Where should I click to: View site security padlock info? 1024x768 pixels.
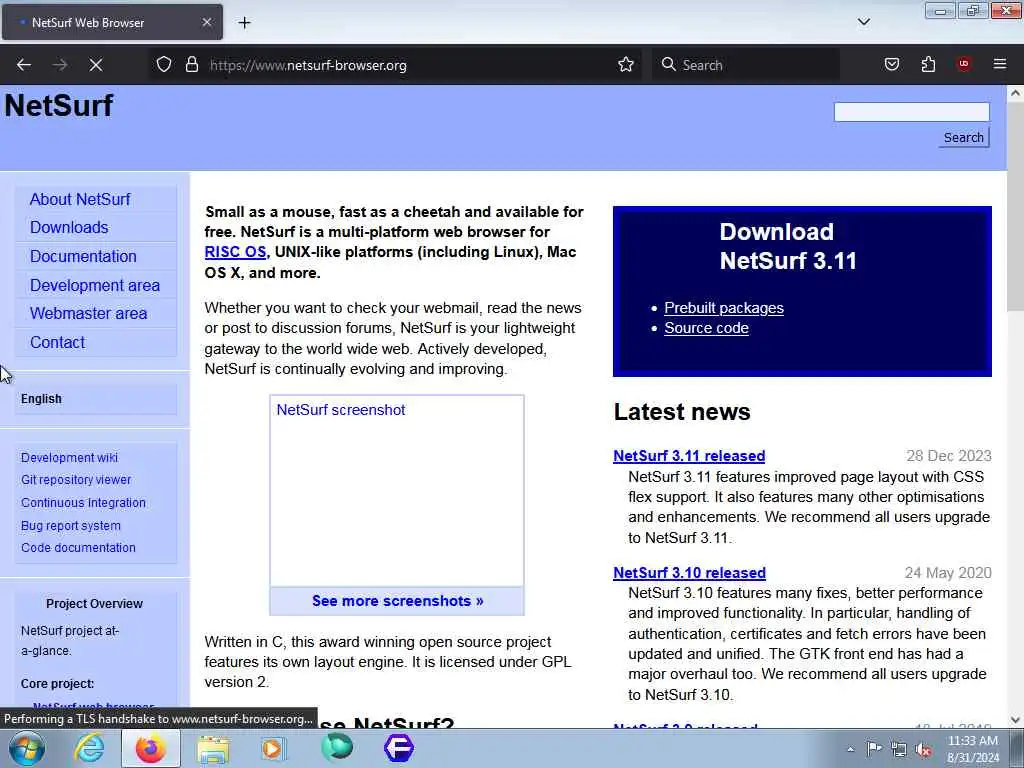click(192, 65)
